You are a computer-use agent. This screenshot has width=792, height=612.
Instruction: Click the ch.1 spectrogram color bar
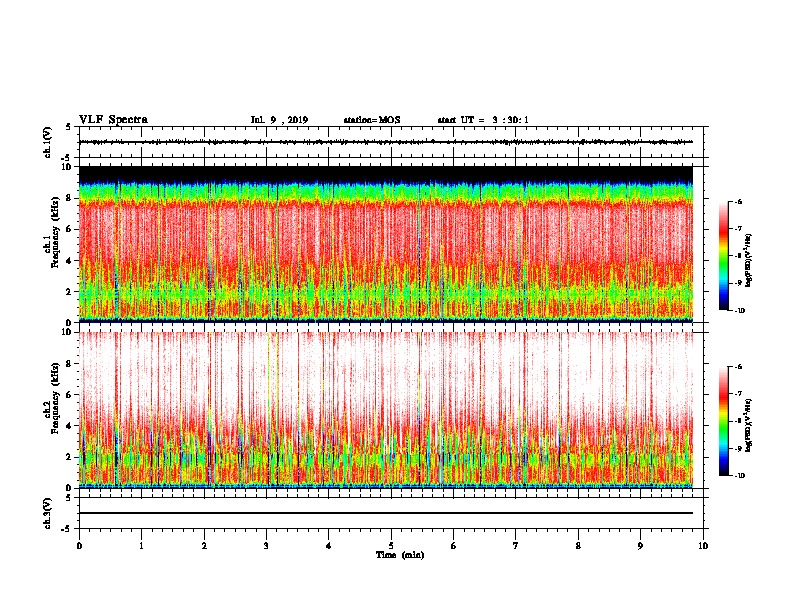[723, 256]
